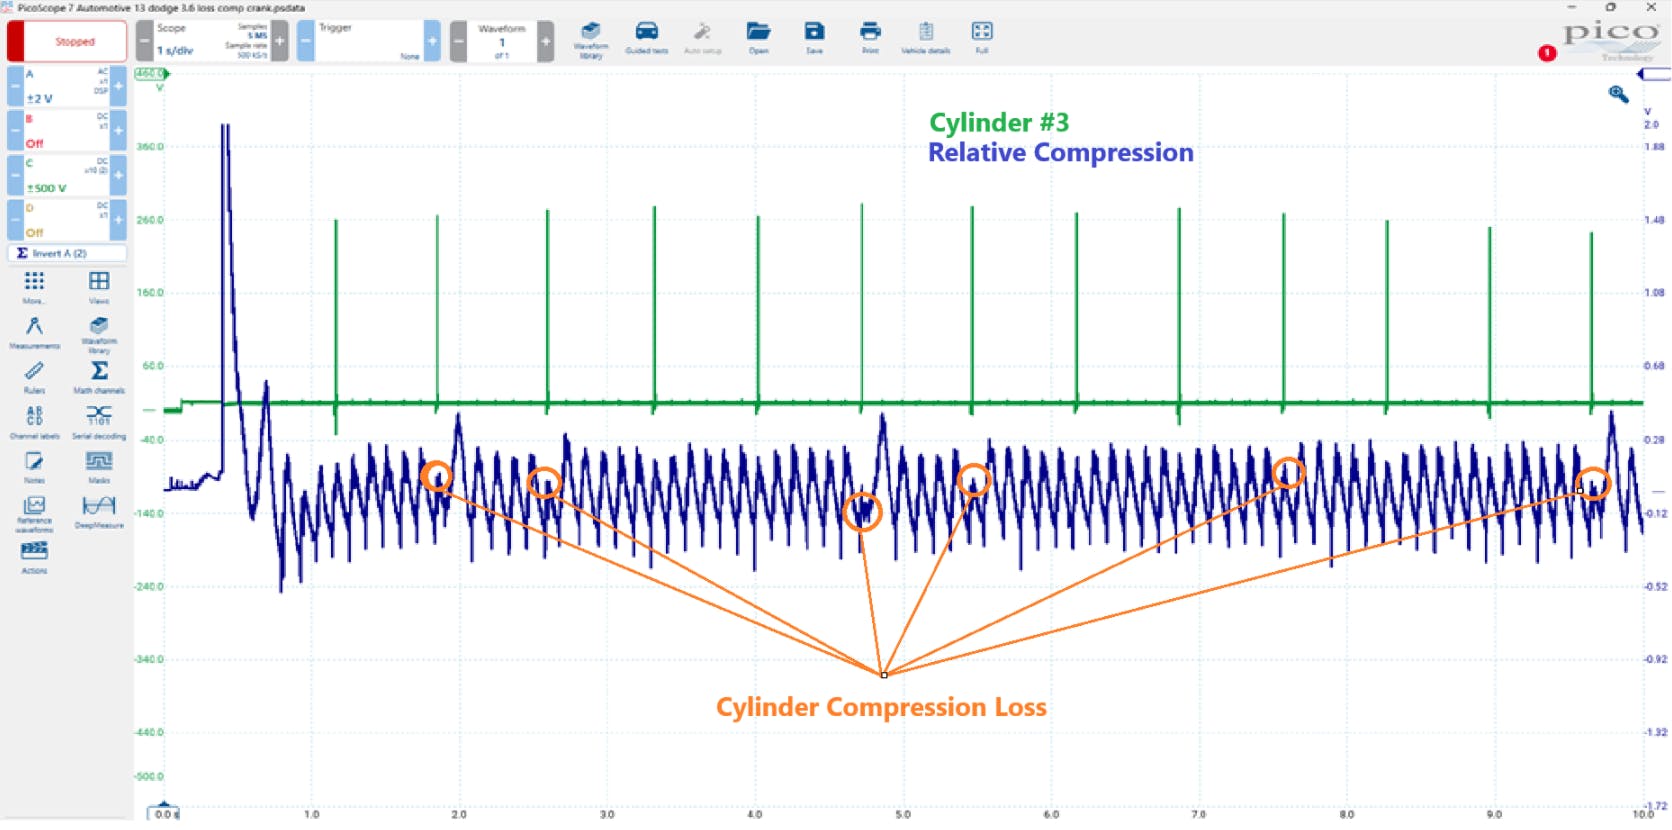This screenshot has width=1672, height=830.
Task: Open Reference waveforms
Action: tap(34, 514)
